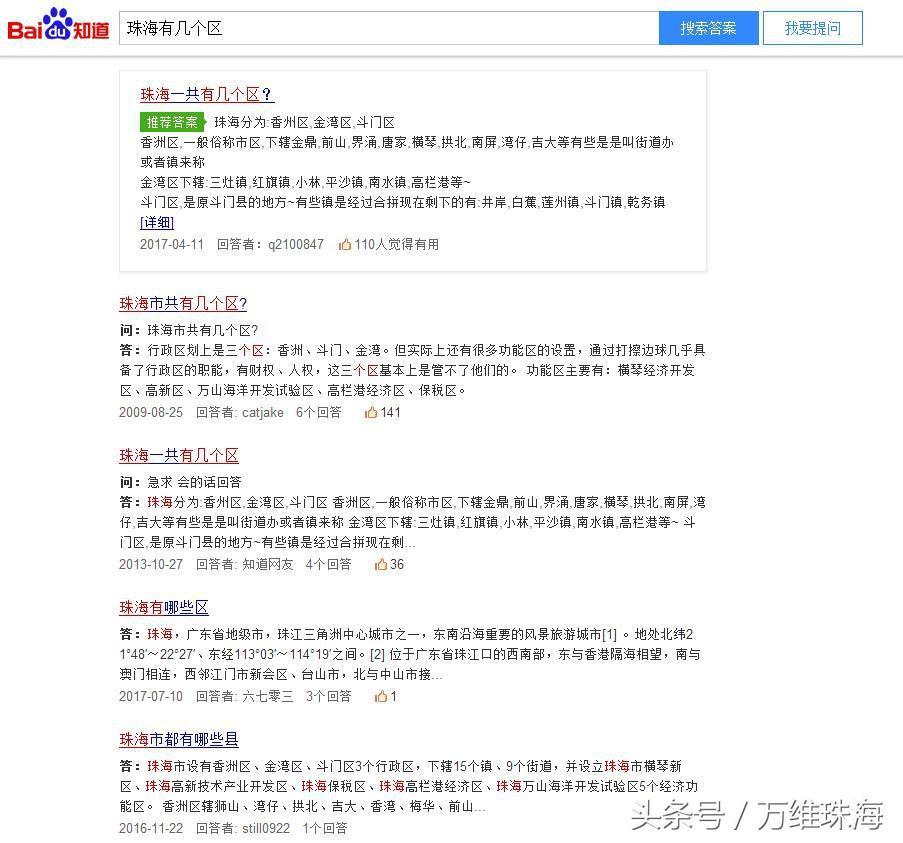Click 4个回答 under the 知道网友 answer
903x843 pixels.
click(328, 564)
